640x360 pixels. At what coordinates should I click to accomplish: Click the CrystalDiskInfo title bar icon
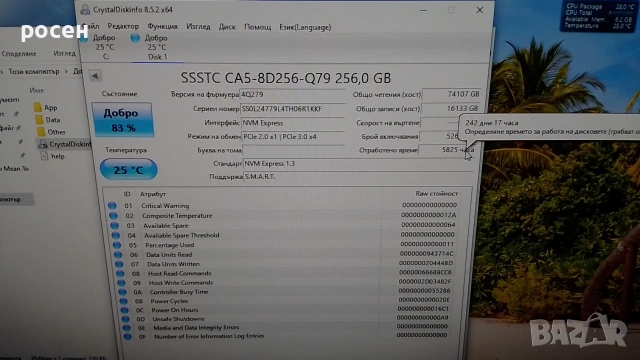pos(85,9)
